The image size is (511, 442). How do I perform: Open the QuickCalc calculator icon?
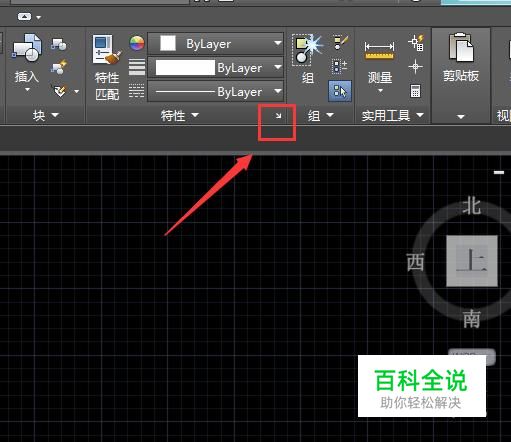pos(415,91)
